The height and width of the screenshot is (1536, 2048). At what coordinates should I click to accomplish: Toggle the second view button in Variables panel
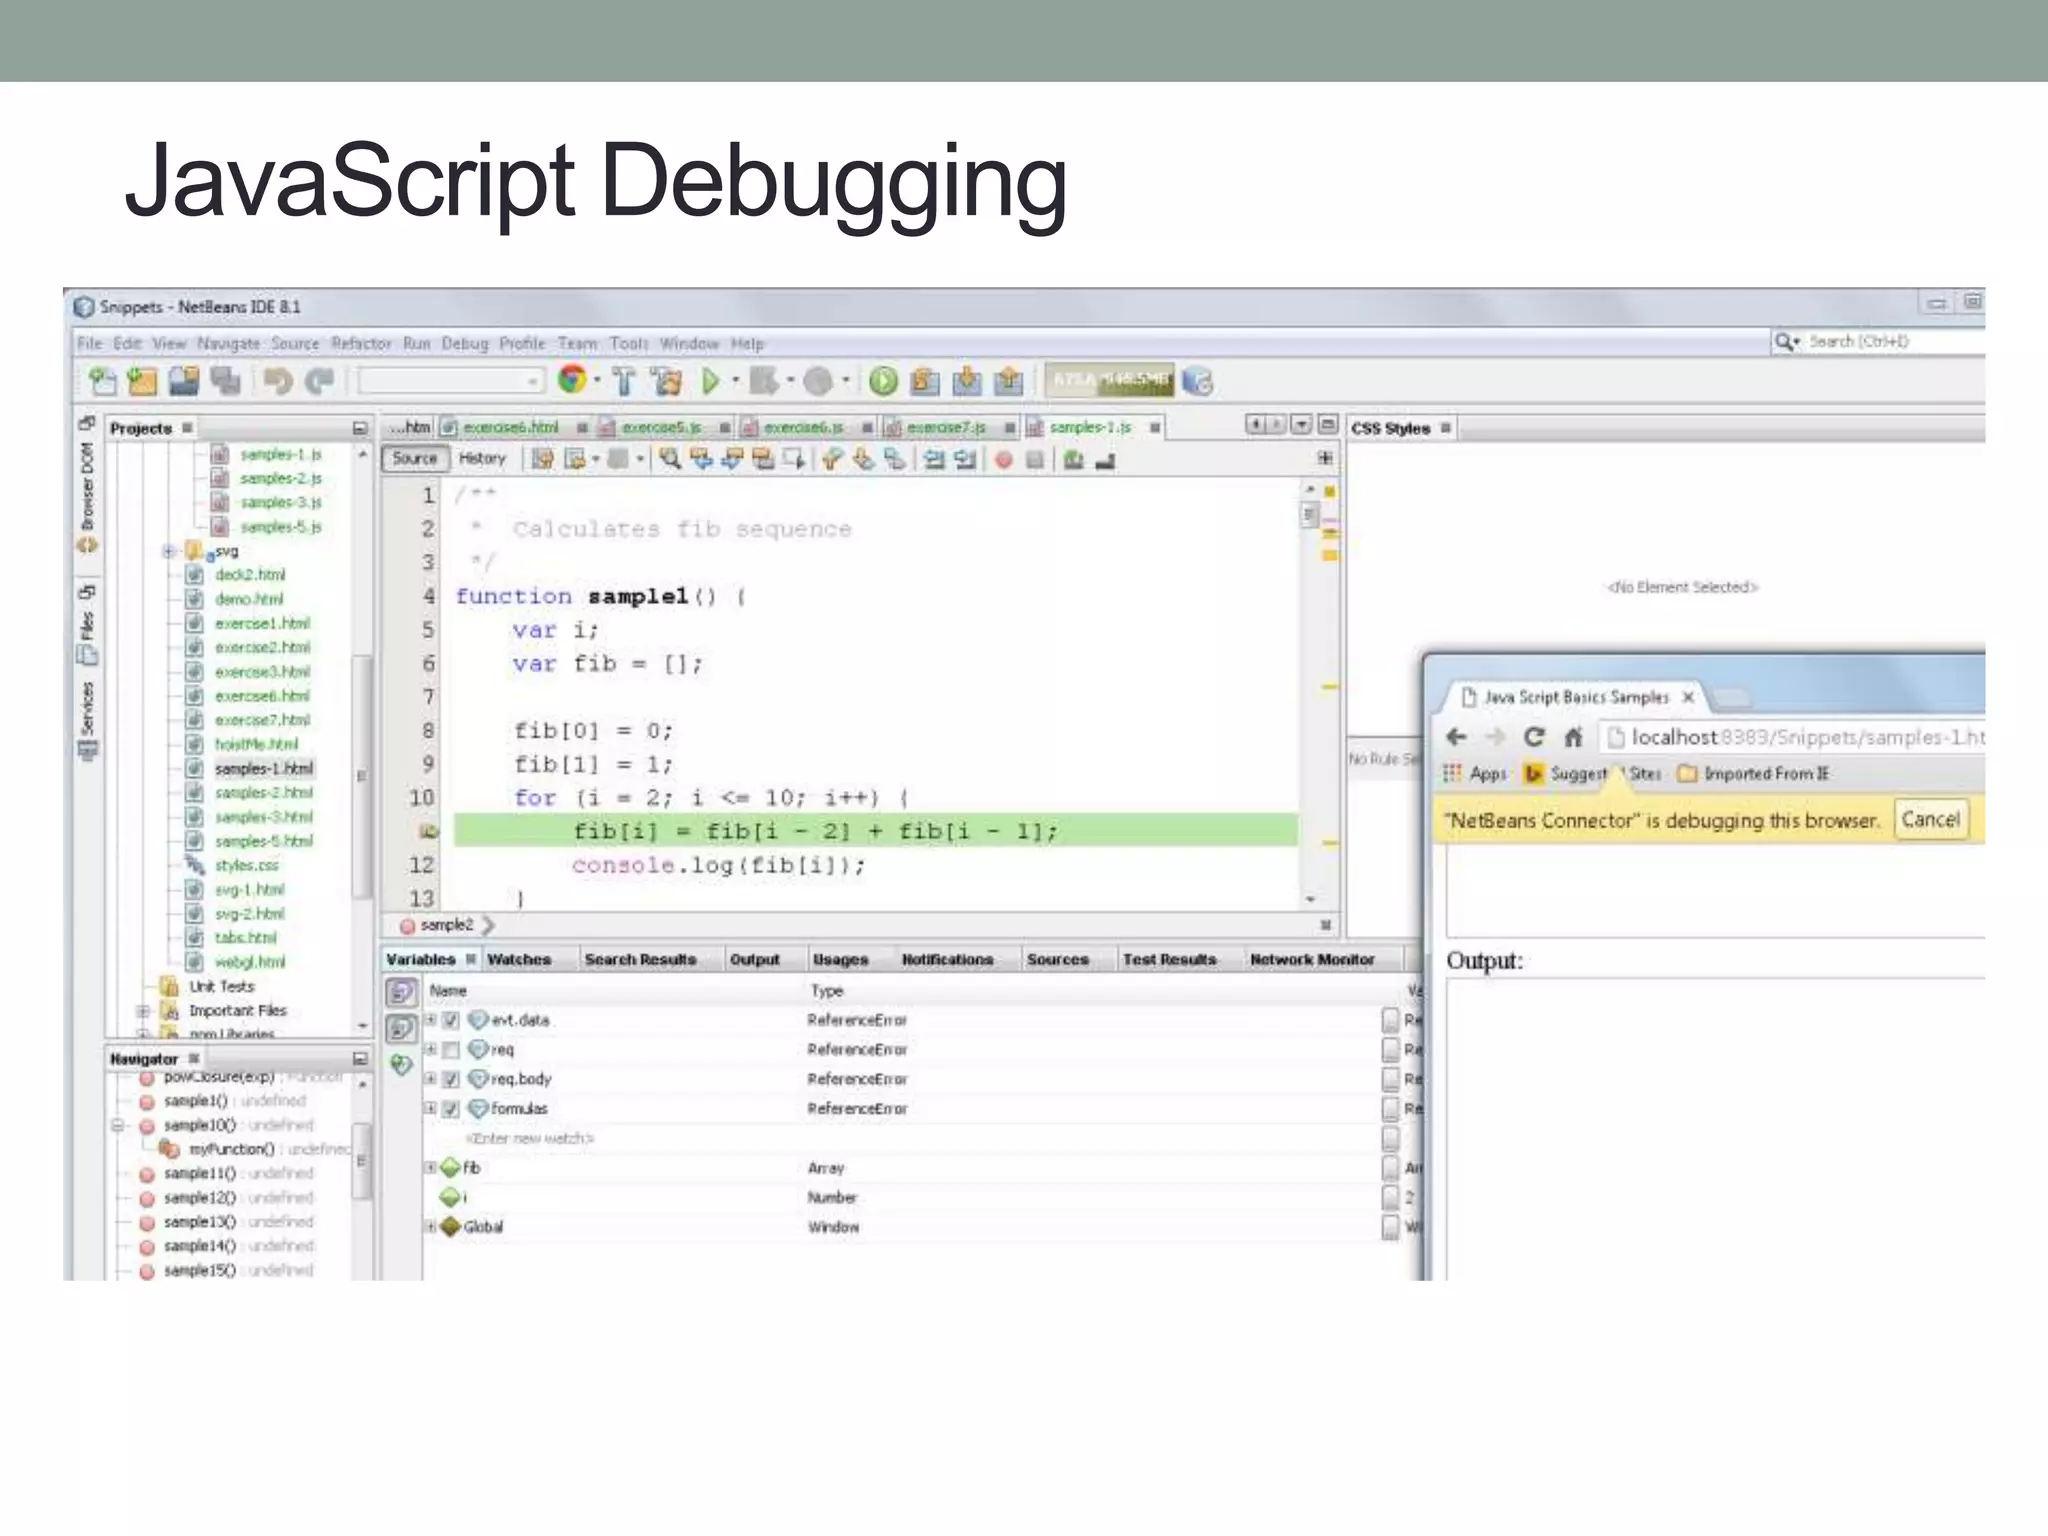401,1028
